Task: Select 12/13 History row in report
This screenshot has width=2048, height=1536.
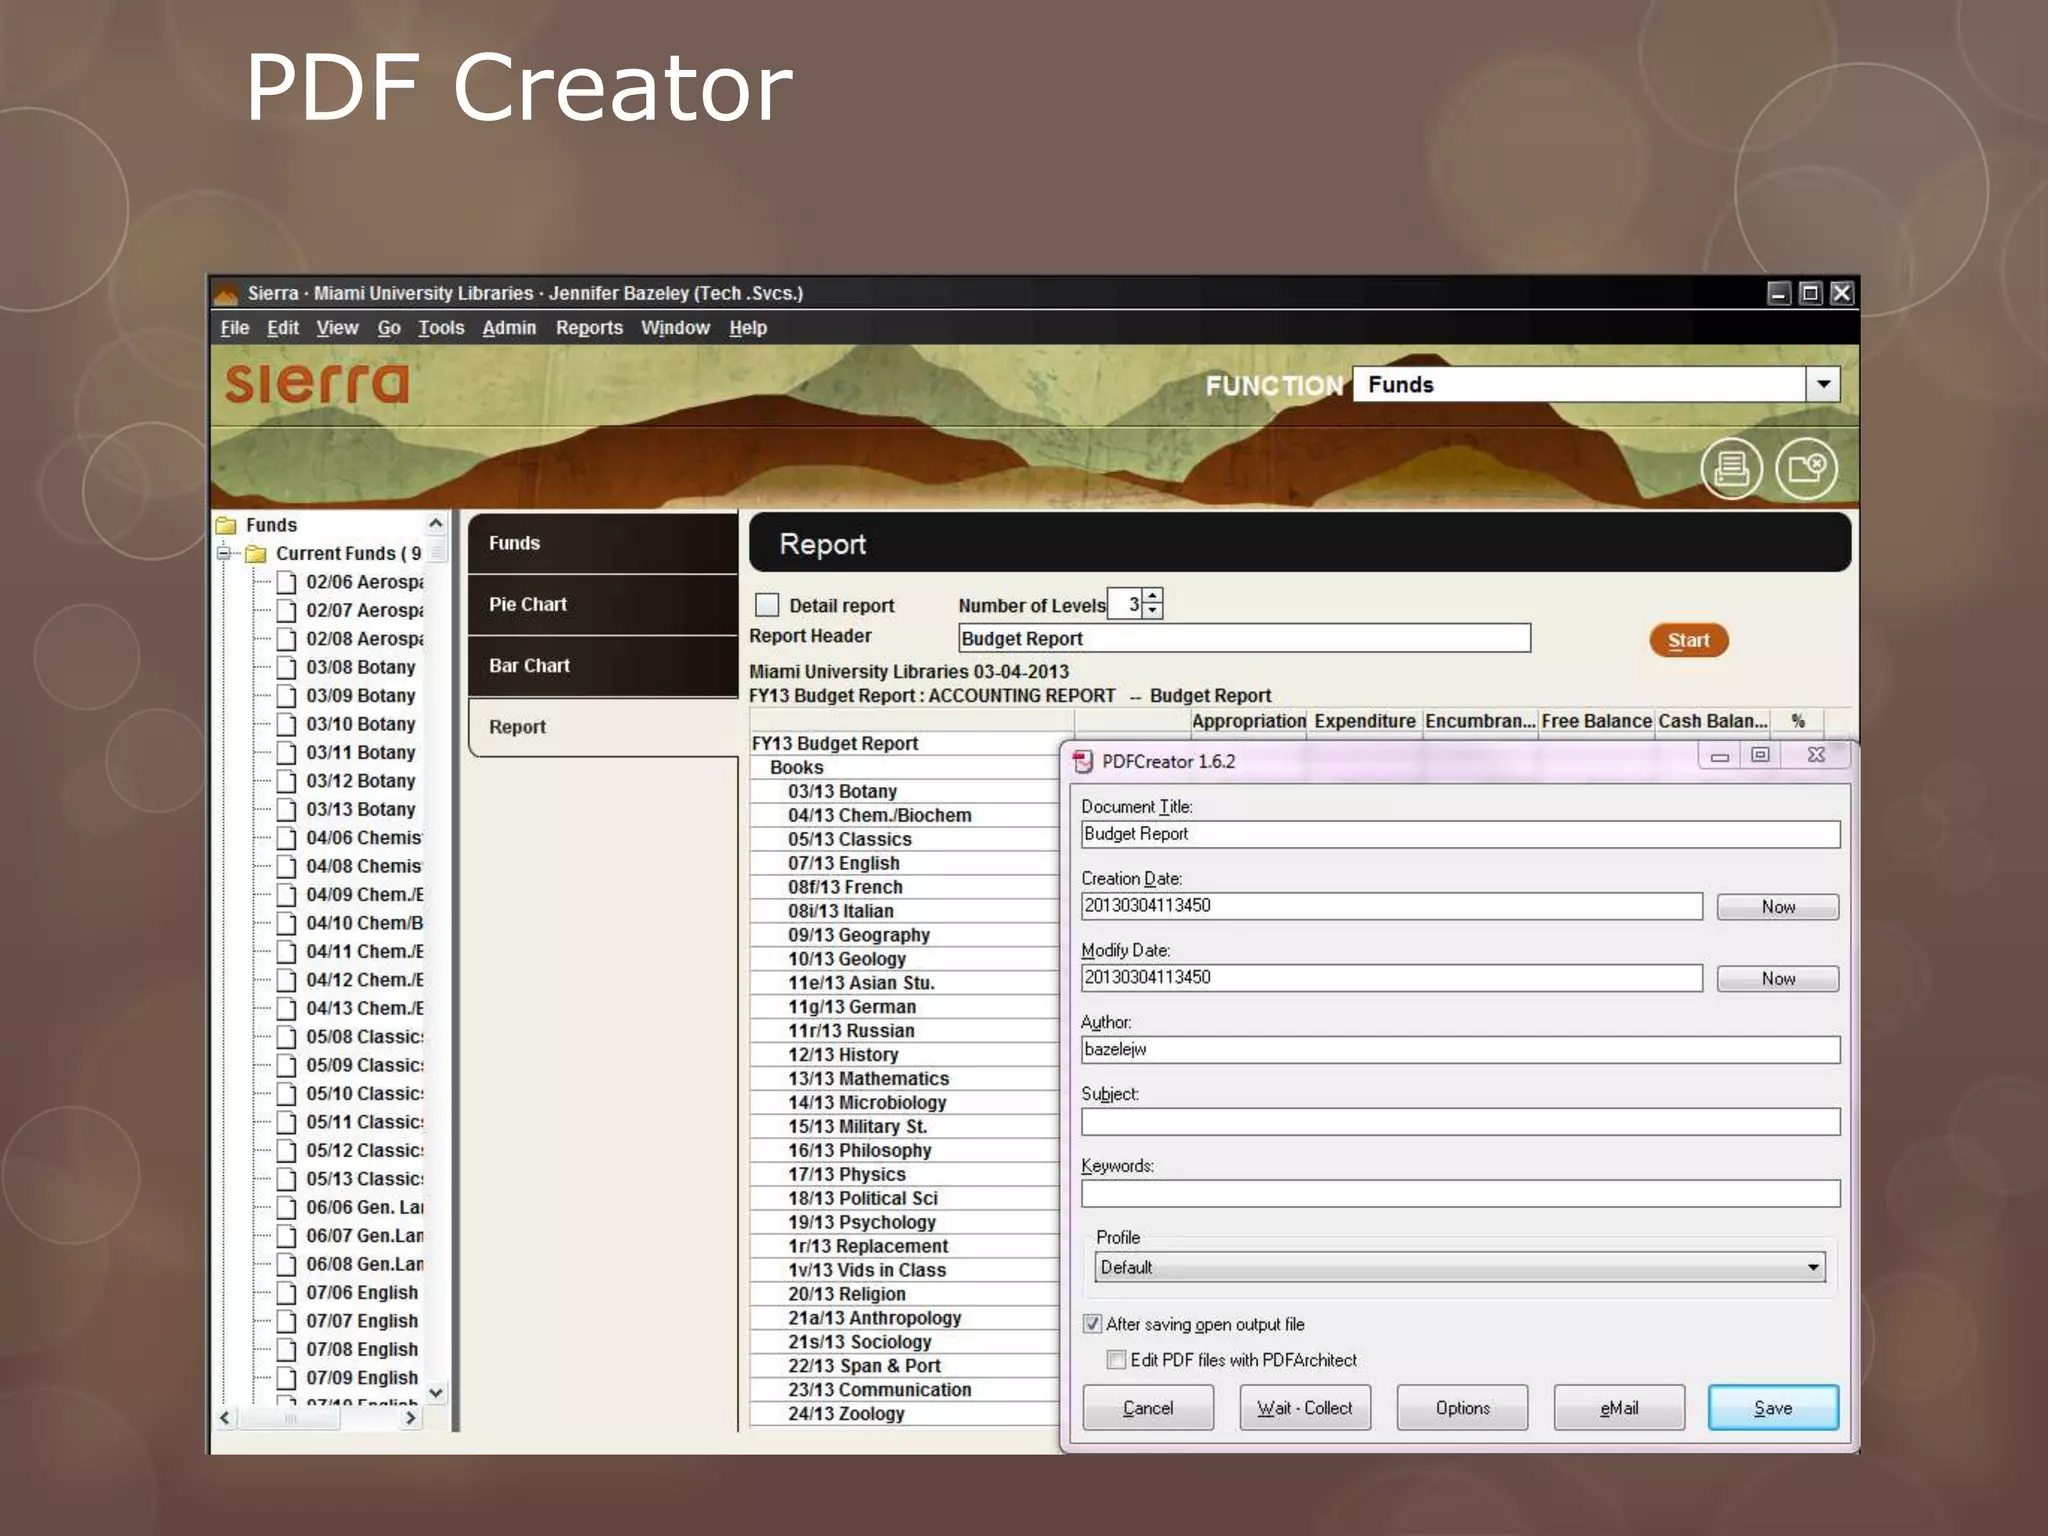Action: (904, 1055)
